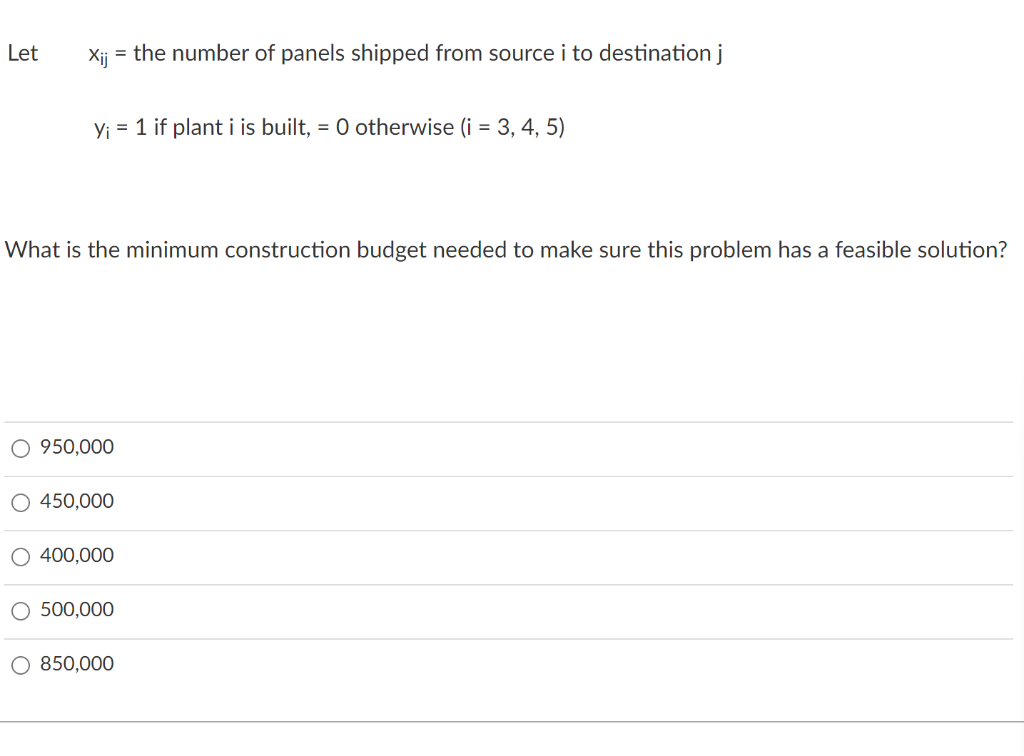Click the question text about construction budget

point(507,250)
